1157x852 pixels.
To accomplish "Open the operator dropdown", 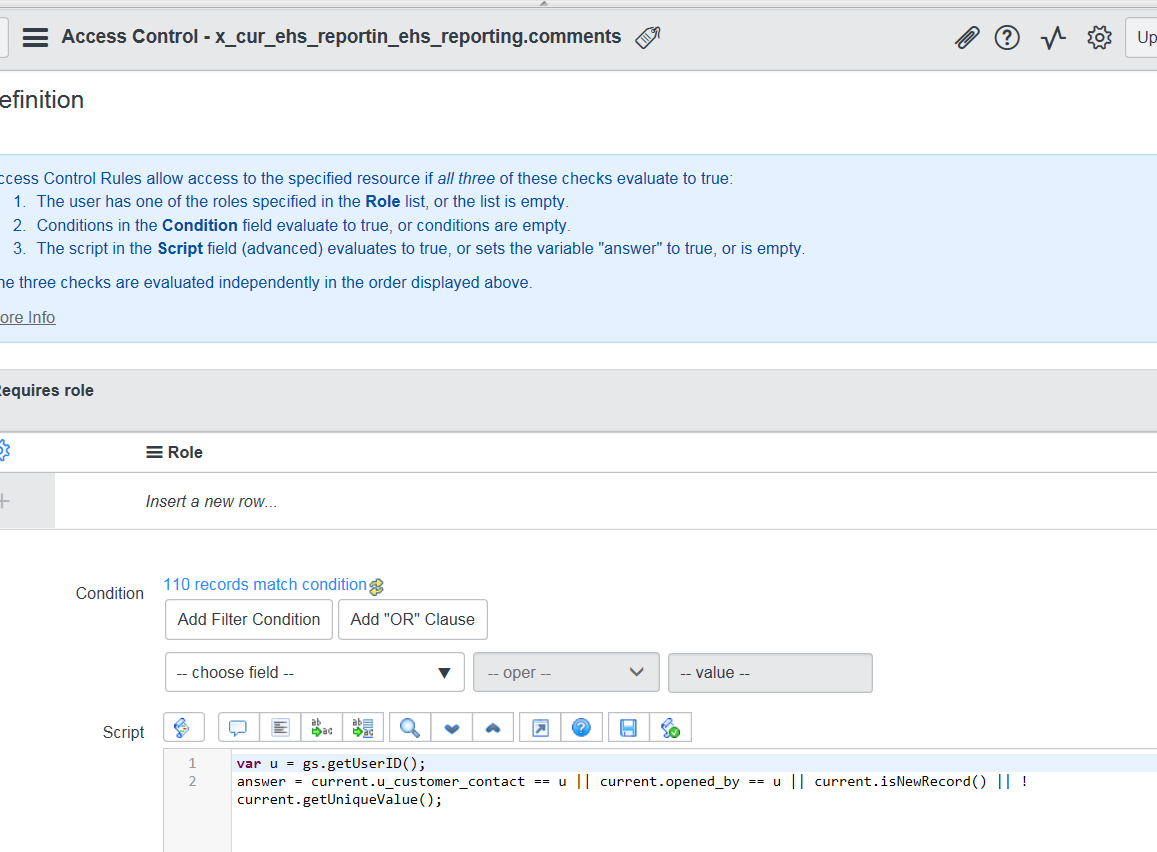I will tap(566, 672).
